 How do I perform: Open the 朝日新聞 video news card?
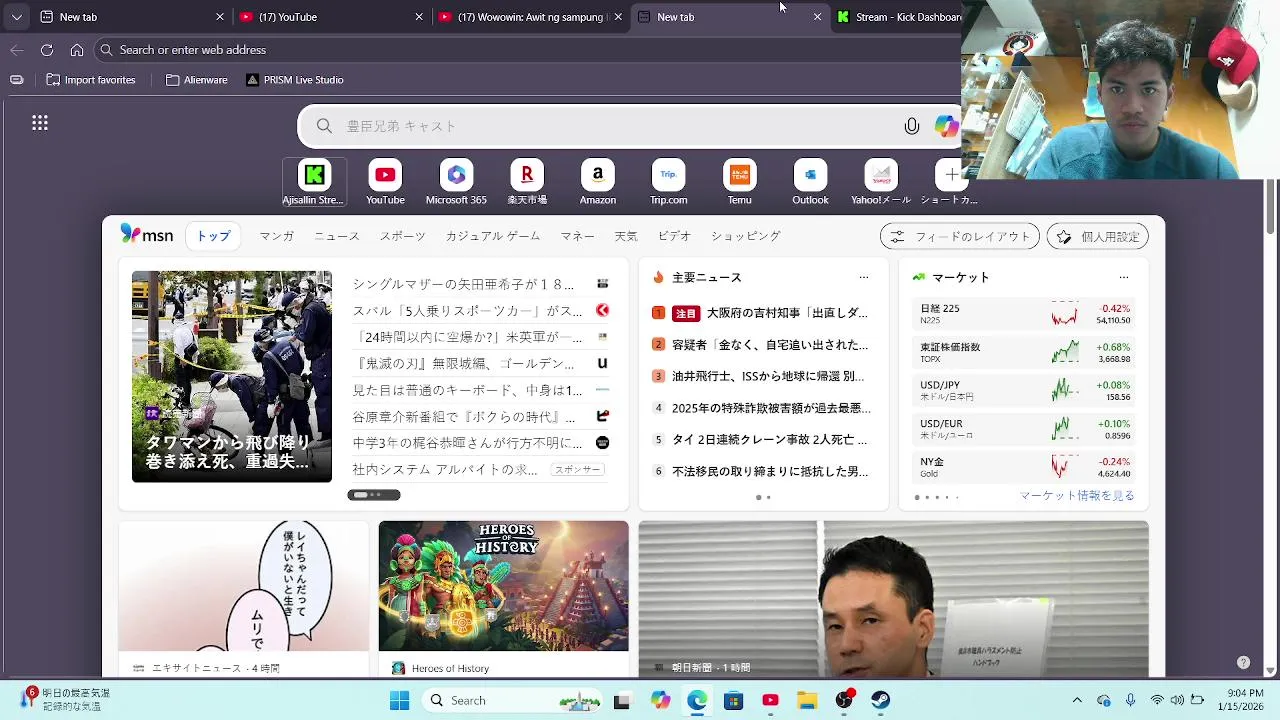[x=894, y=598]
